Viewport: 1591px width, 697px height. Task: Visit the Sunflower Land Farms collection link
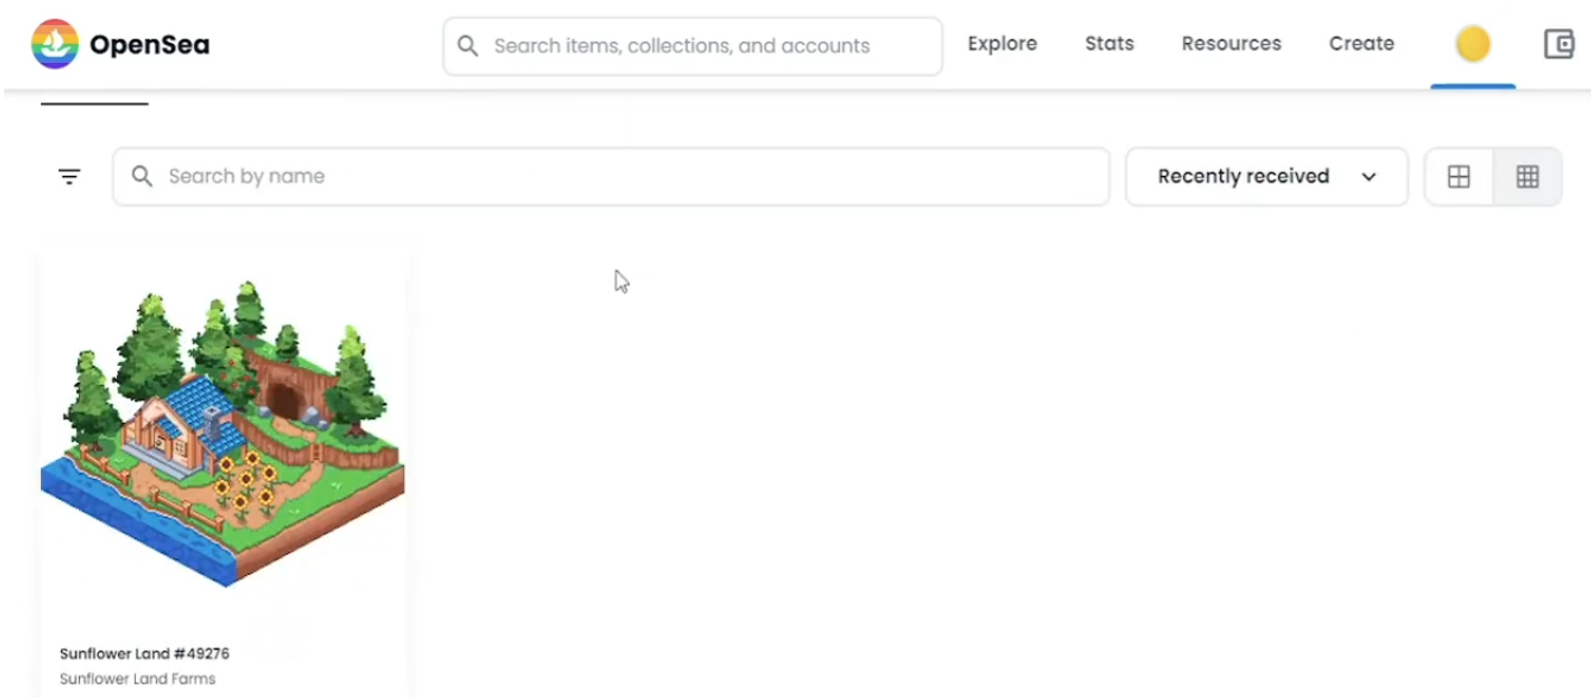click(137, 679)
